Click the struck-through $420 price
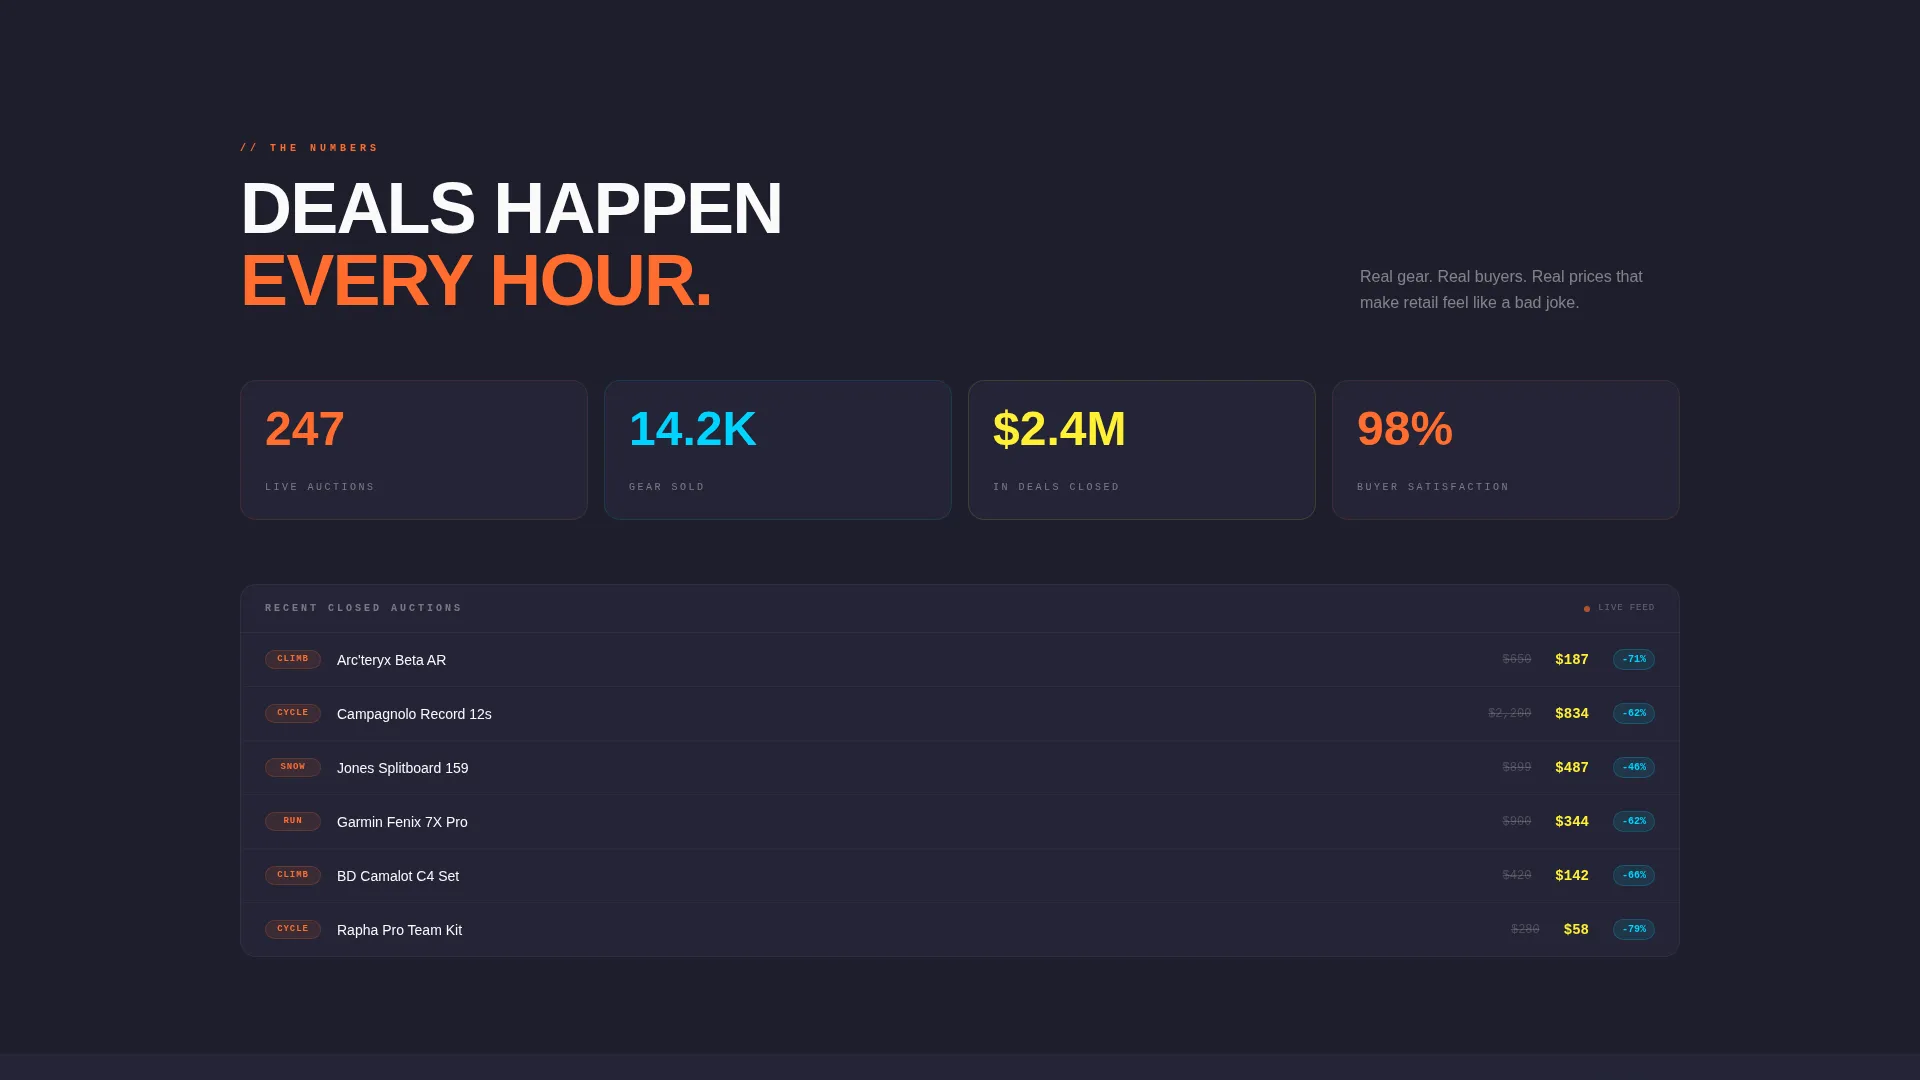Image resolution: width=1920 pixels, height=1080 pixels. coord(1517,875)
